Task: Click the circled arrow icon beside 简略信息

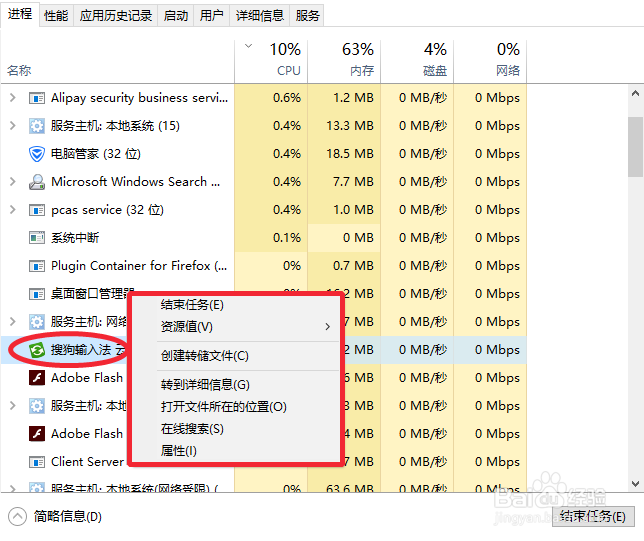Action: coord(17,517)
